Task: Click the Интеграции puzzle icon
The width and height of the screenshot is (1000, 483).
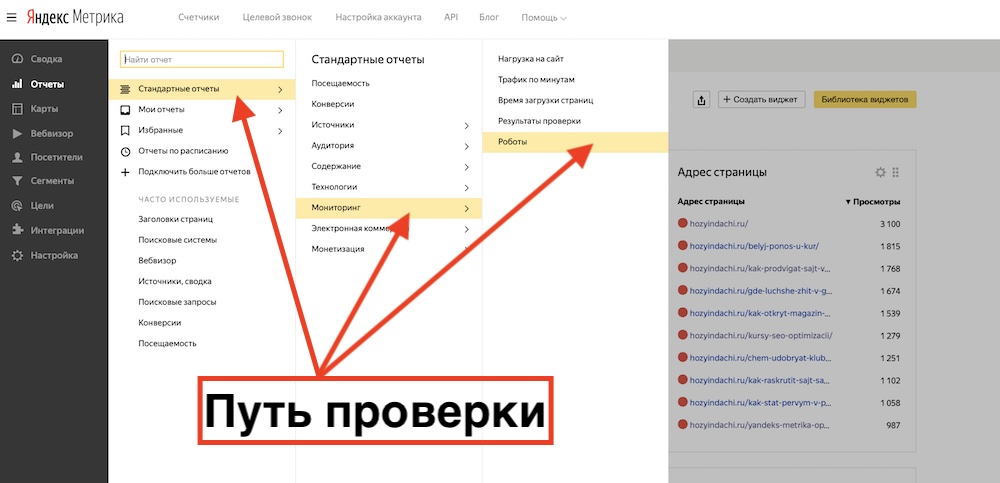Action: 18,230
